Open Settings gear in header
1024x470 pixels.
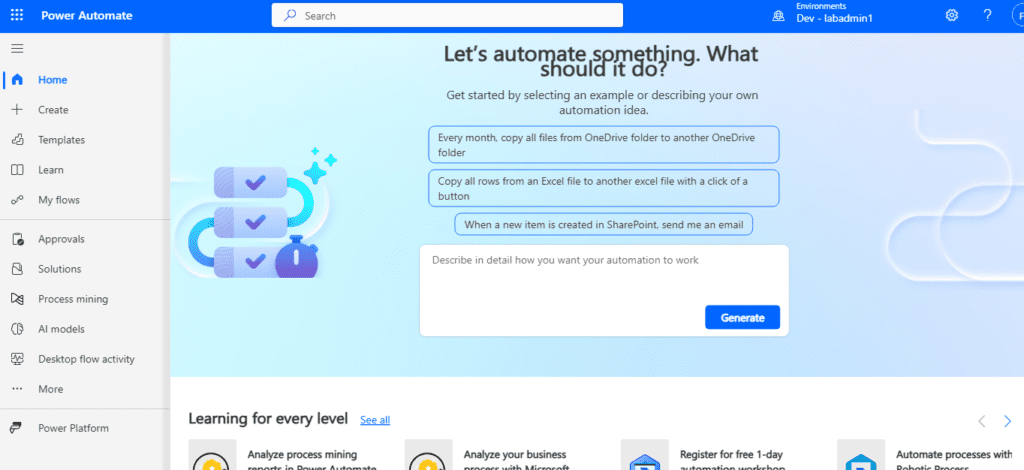(x=952, y=16)
